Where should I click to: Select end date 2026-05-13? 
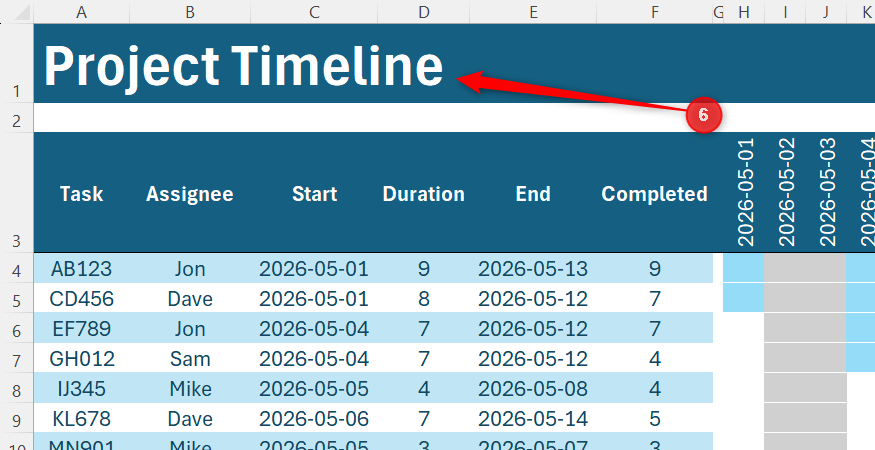point(533,269)
